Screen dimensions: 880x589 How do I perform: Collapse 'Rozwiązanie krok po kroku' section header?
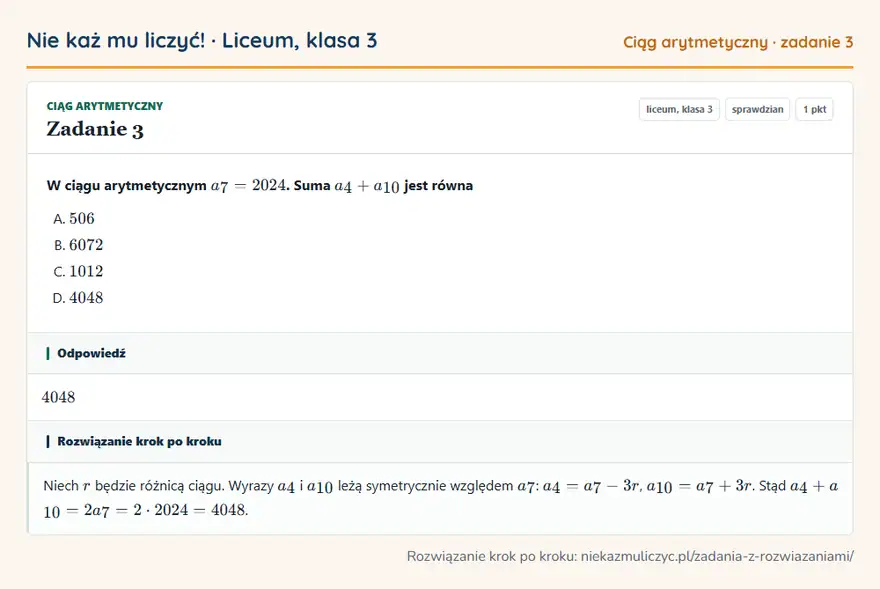440,441
